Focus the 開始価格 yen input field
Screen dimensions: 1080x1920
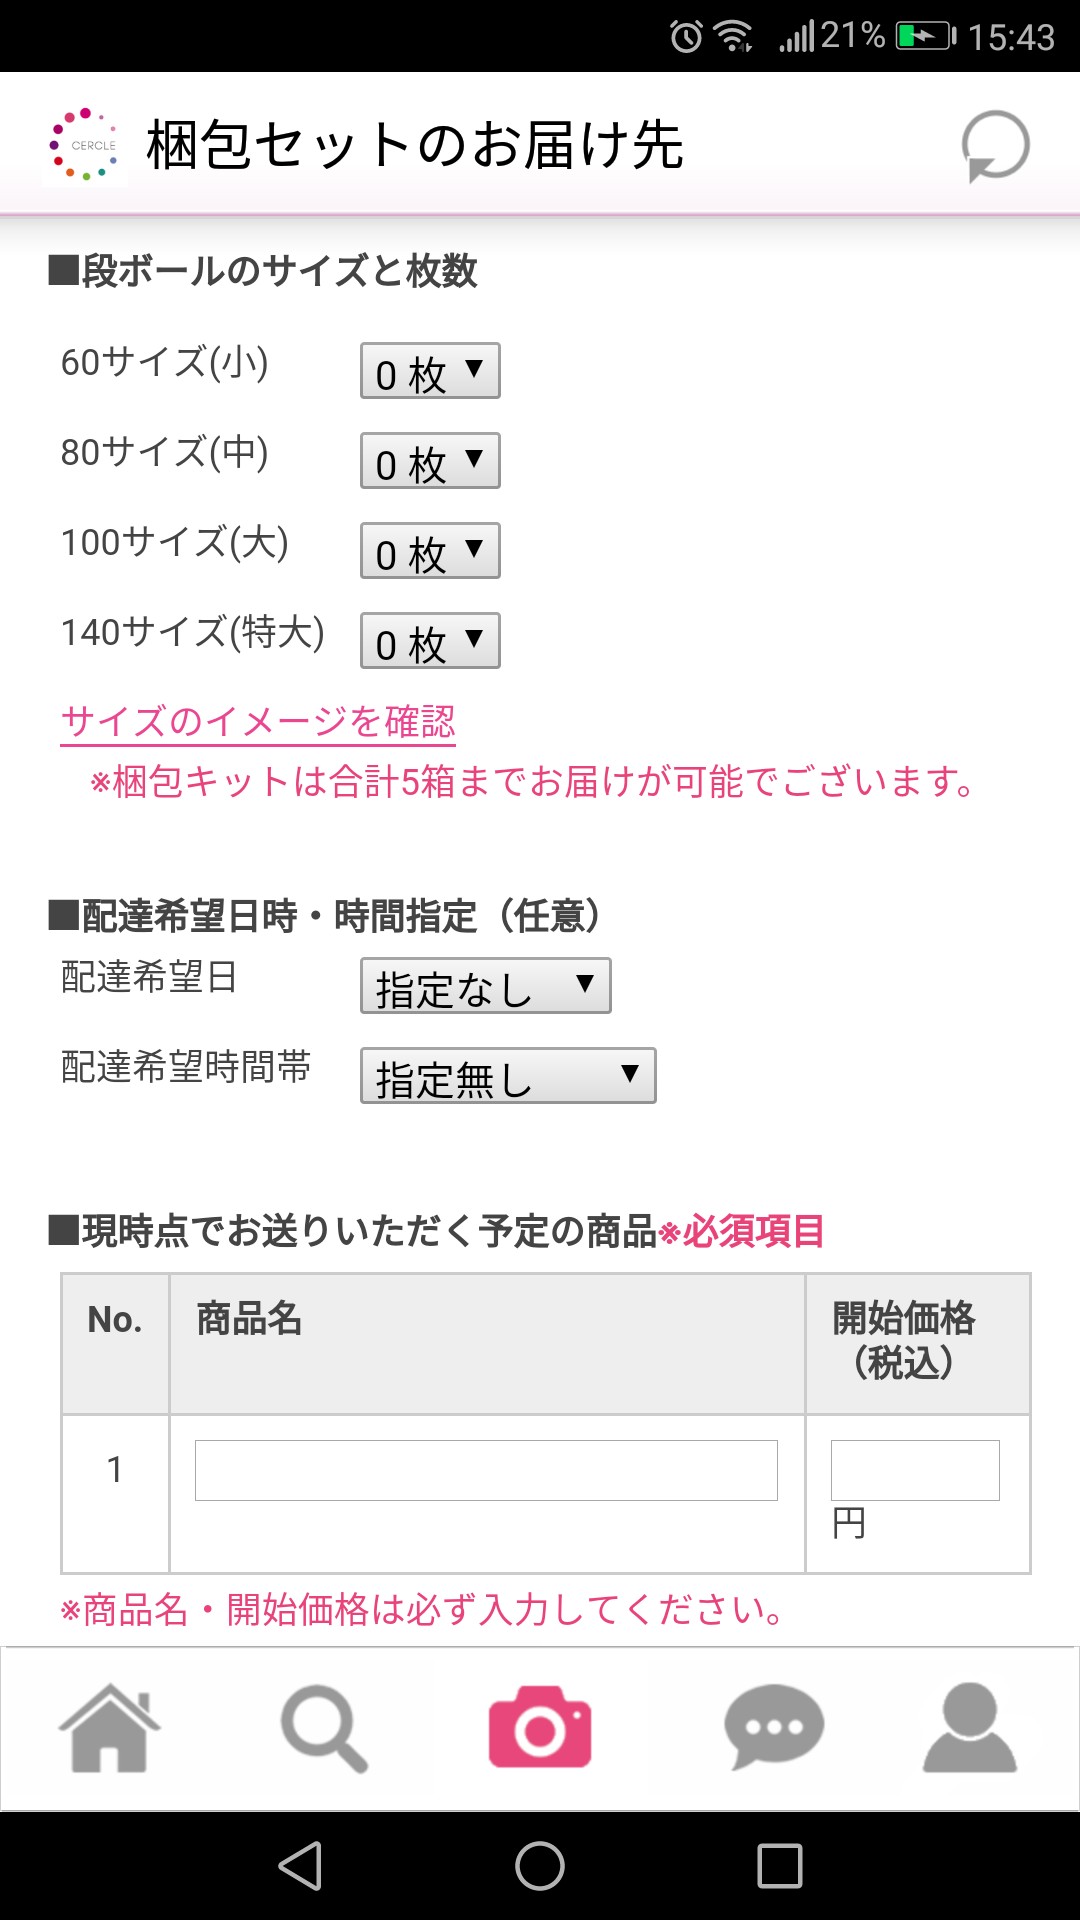(x=915, y=1470)
